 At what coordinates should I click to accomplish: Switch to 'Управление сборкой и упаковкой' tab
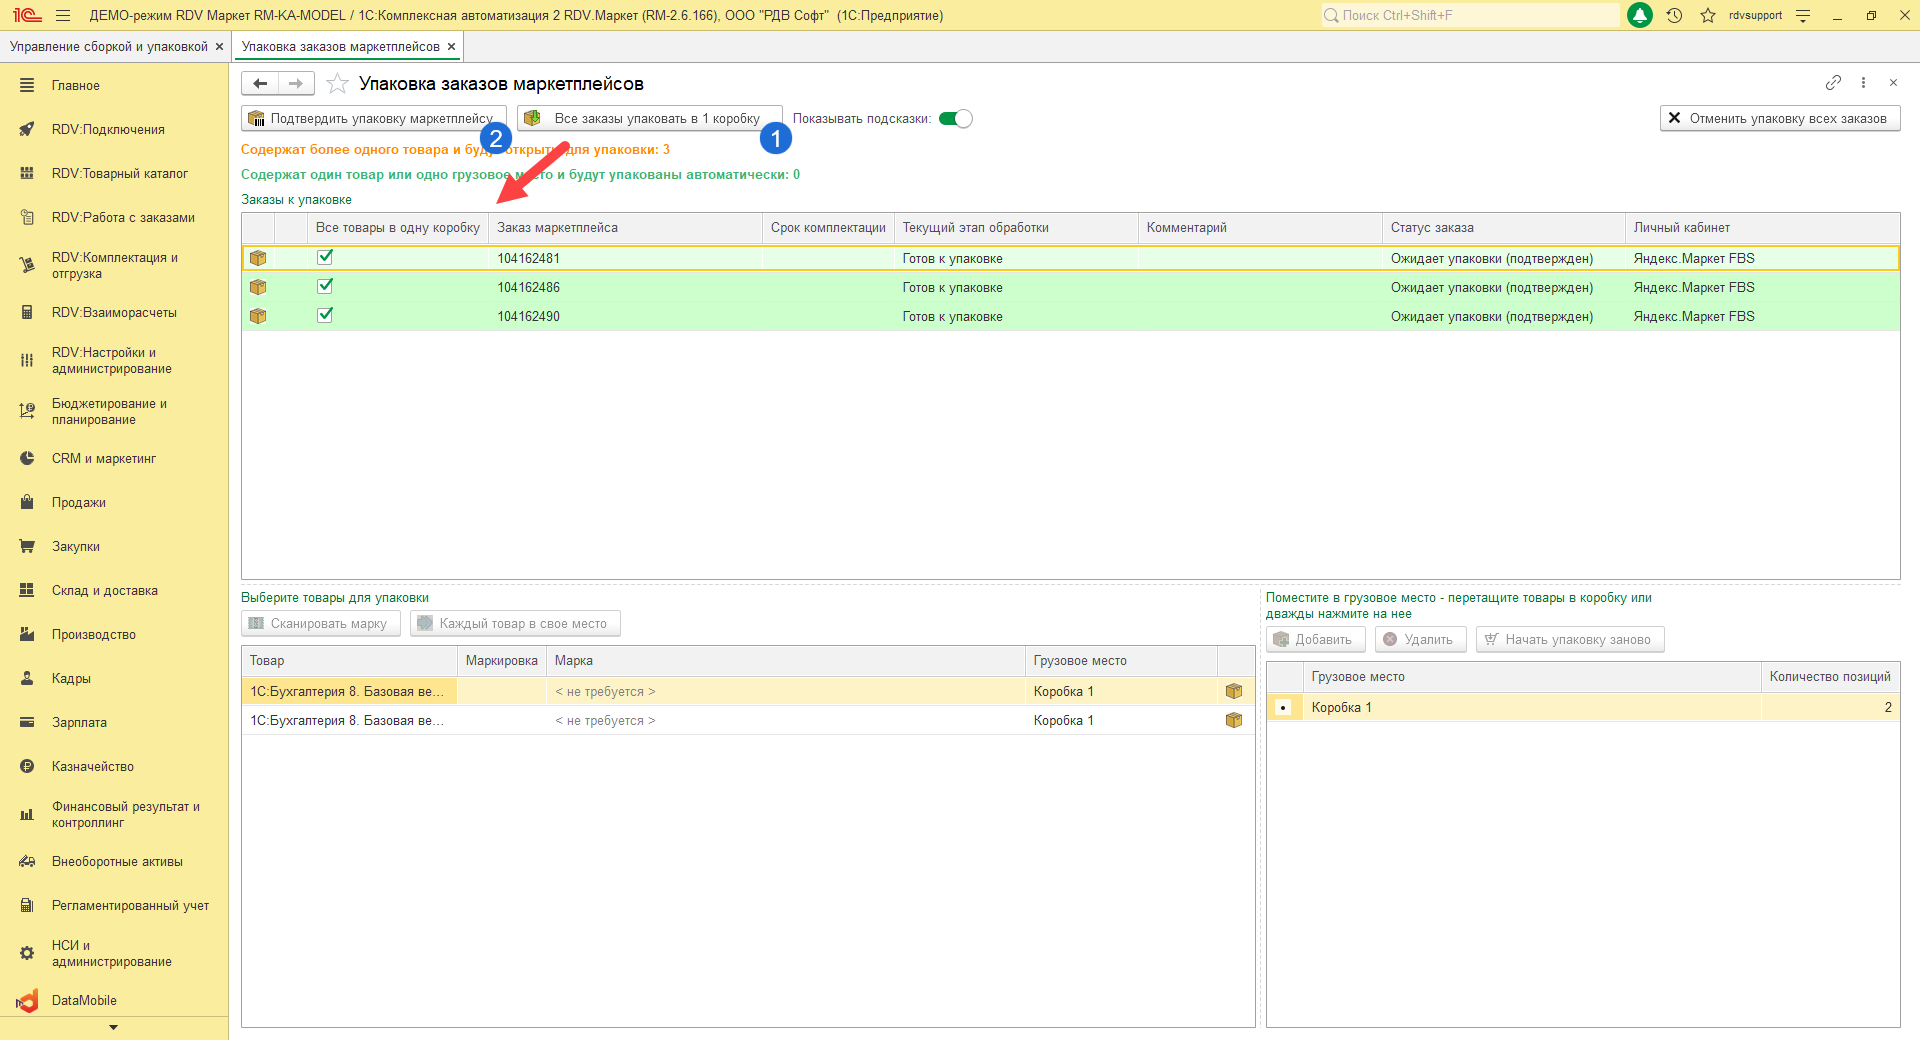point(108,47)
